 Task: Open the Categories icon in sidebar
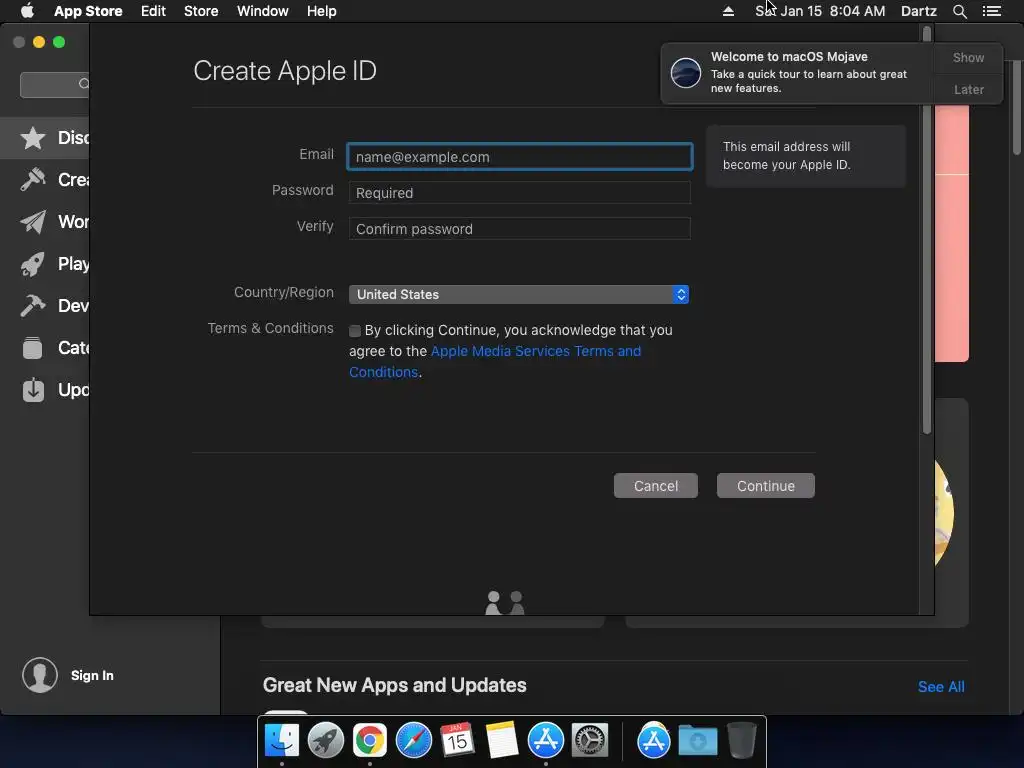33,347
